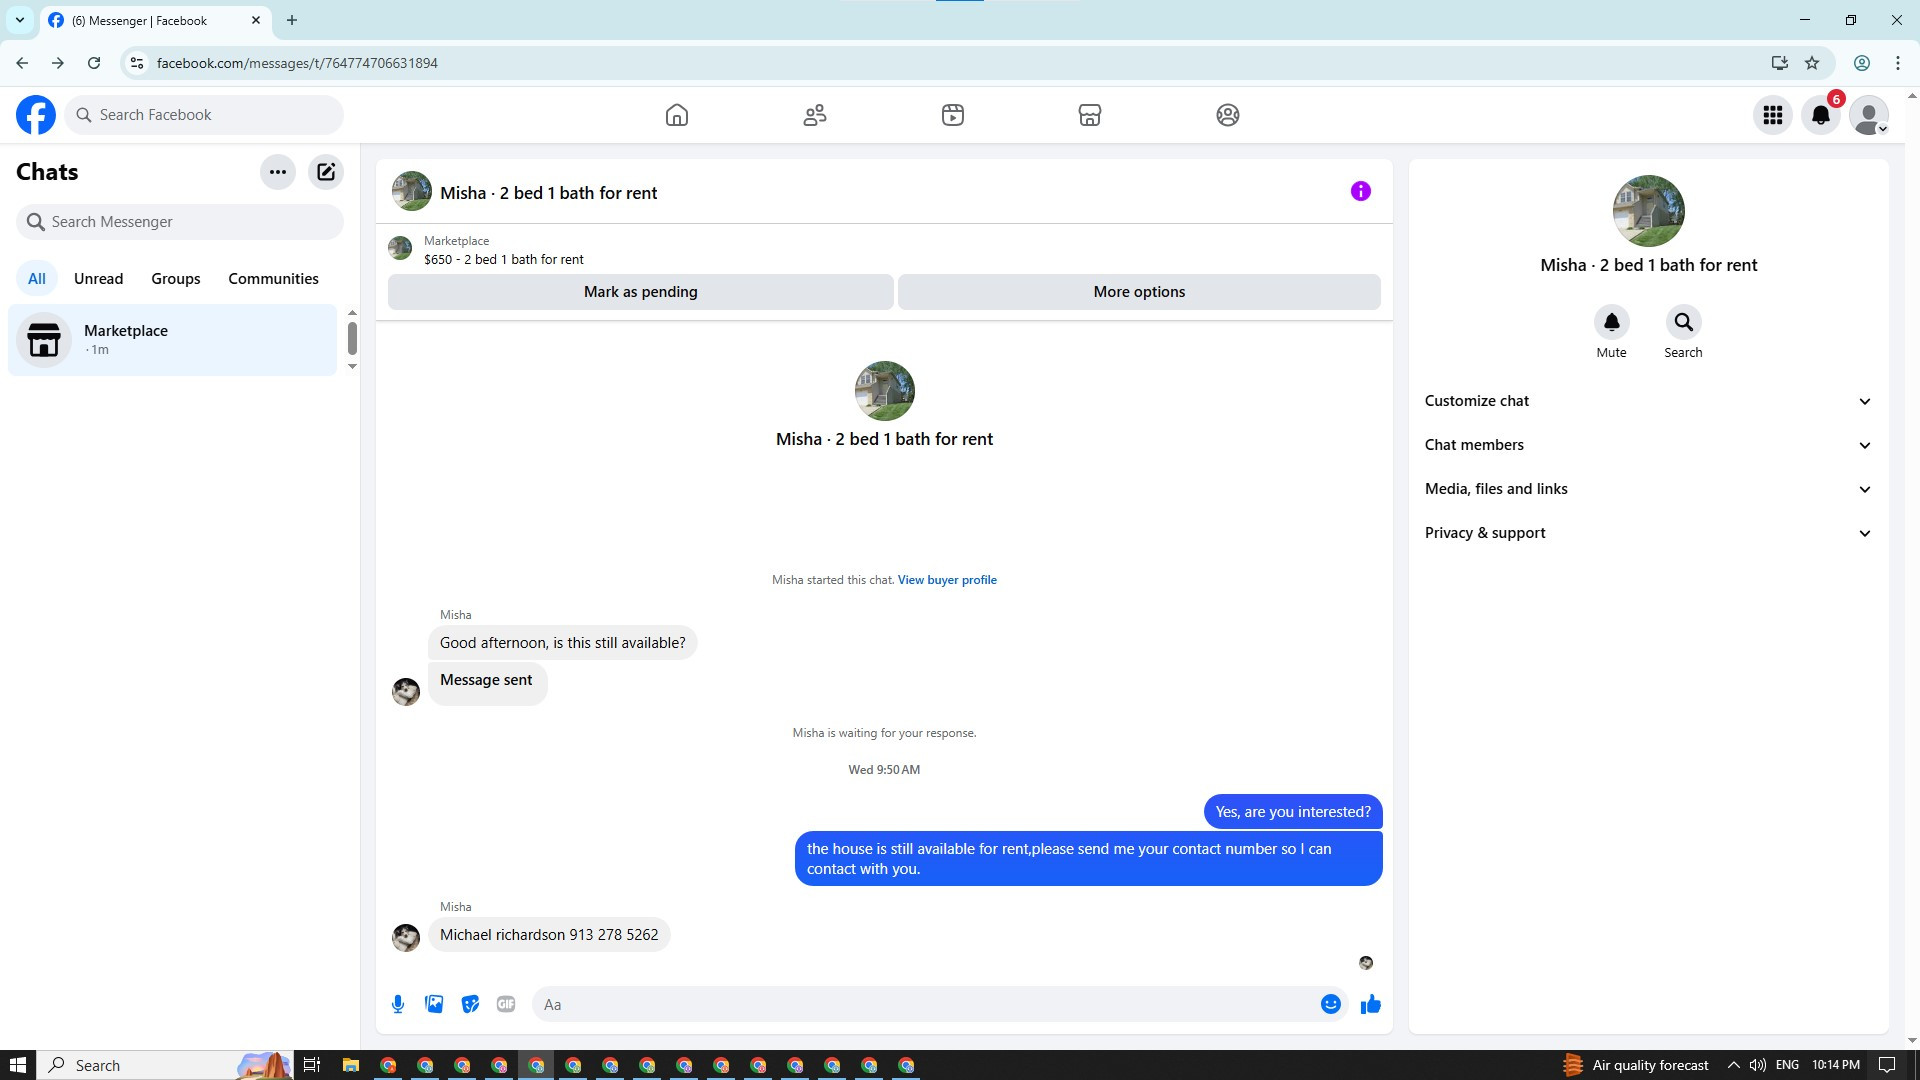Open Task View on Windows taskbar
This screenshot has height=1080, width=1920.
point(312,1065)
